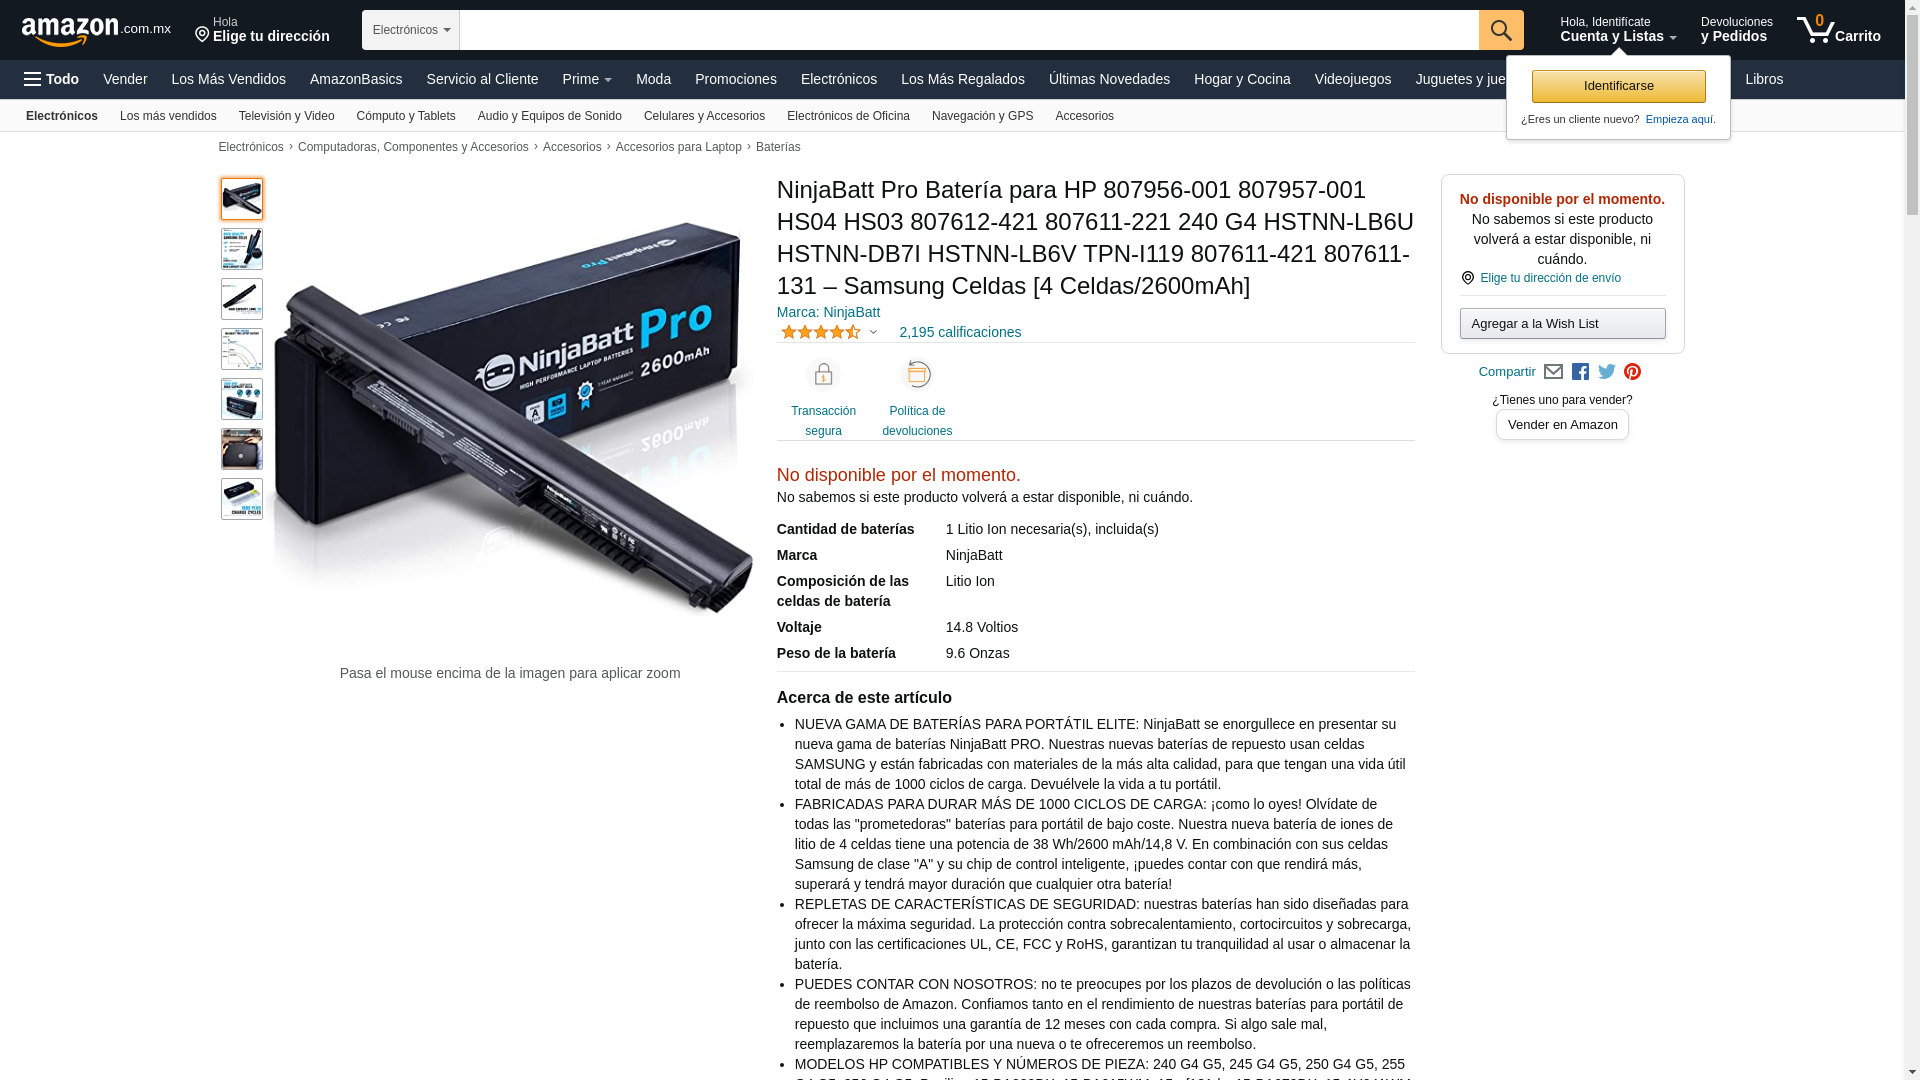
Task: Share product on Pinterest icon
Action: pyautogui.click(x=1633, y=372)
